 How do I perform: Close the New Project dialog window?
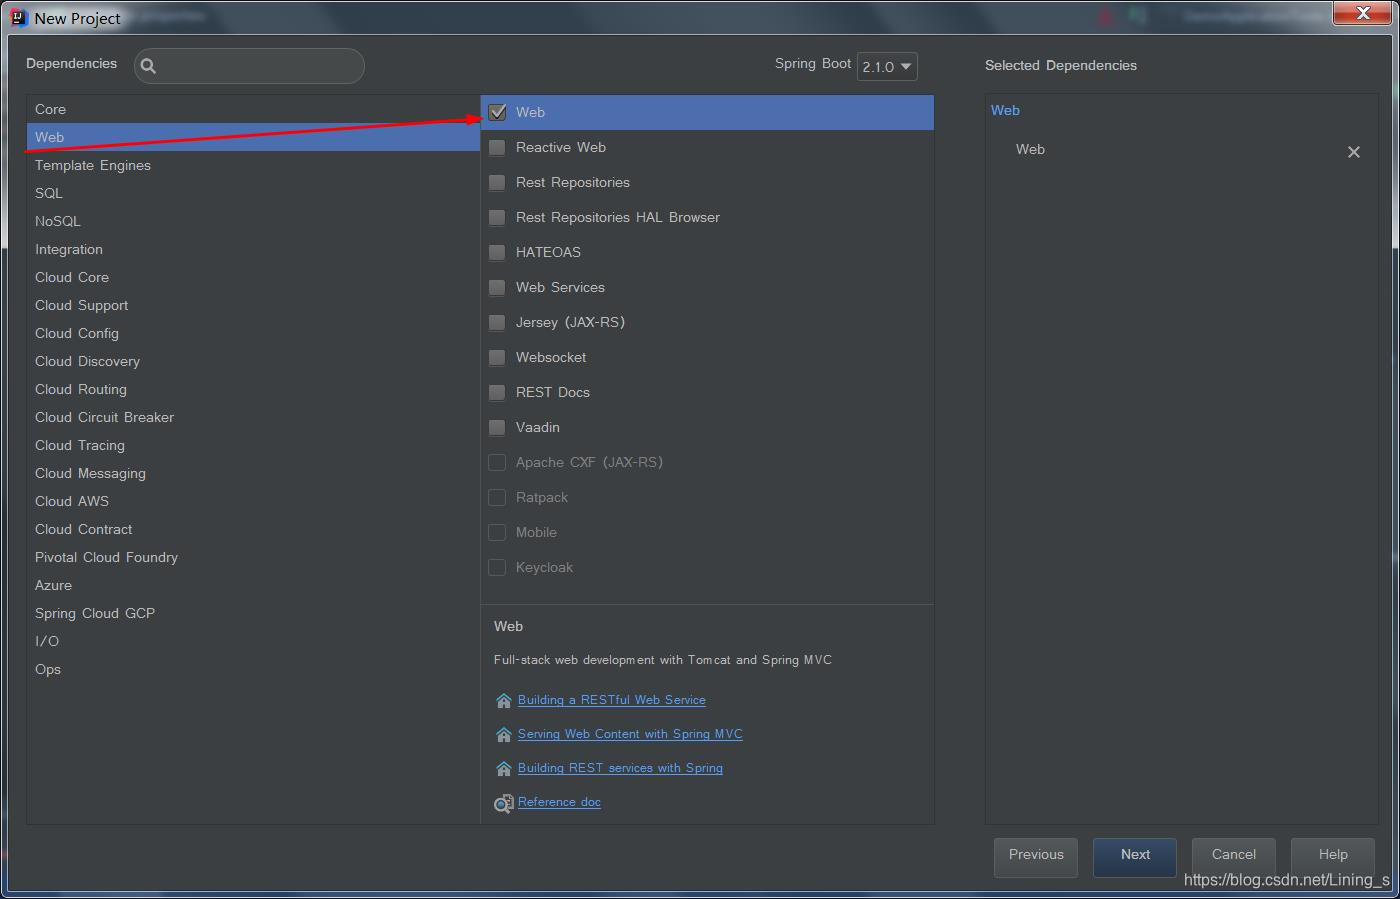(x=1363, y=12)
